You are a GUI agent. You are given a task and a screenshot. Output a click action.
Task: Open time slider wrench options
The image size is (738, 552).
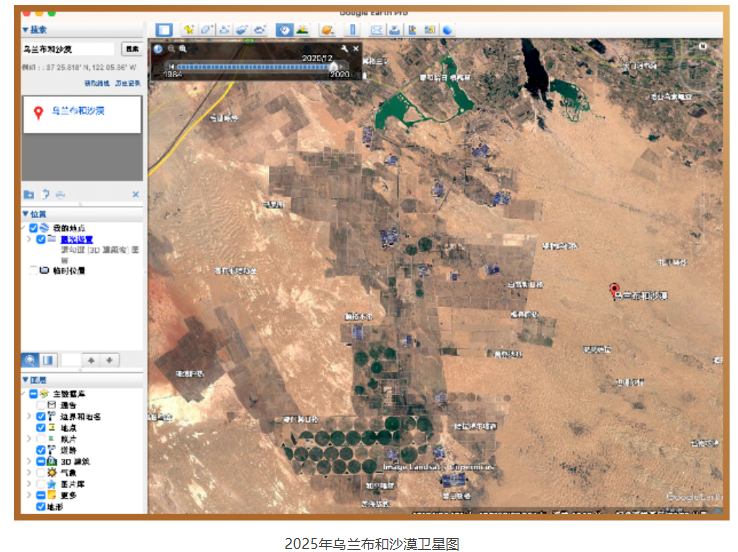tap(345, 48)
